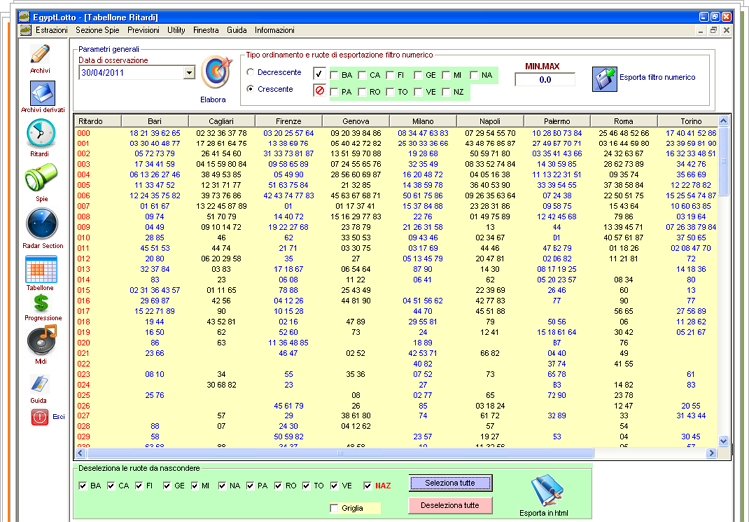
Task: Click Ritardo row 015
Action: click(x=84, y=290)
